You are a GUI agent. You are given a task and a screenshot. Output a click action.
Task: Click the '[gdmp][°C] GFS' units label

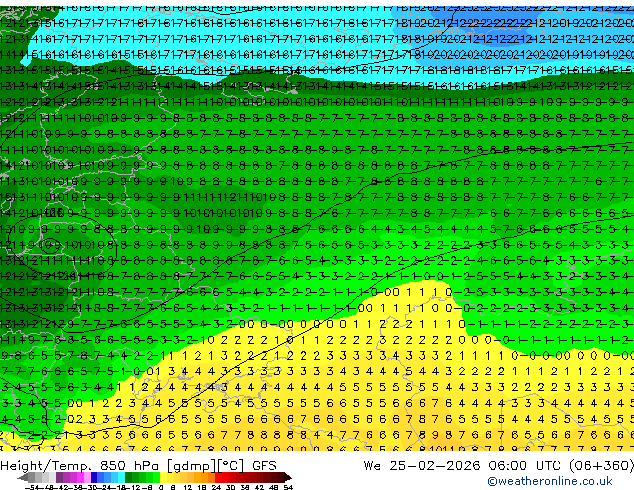(x=222, y=466)
